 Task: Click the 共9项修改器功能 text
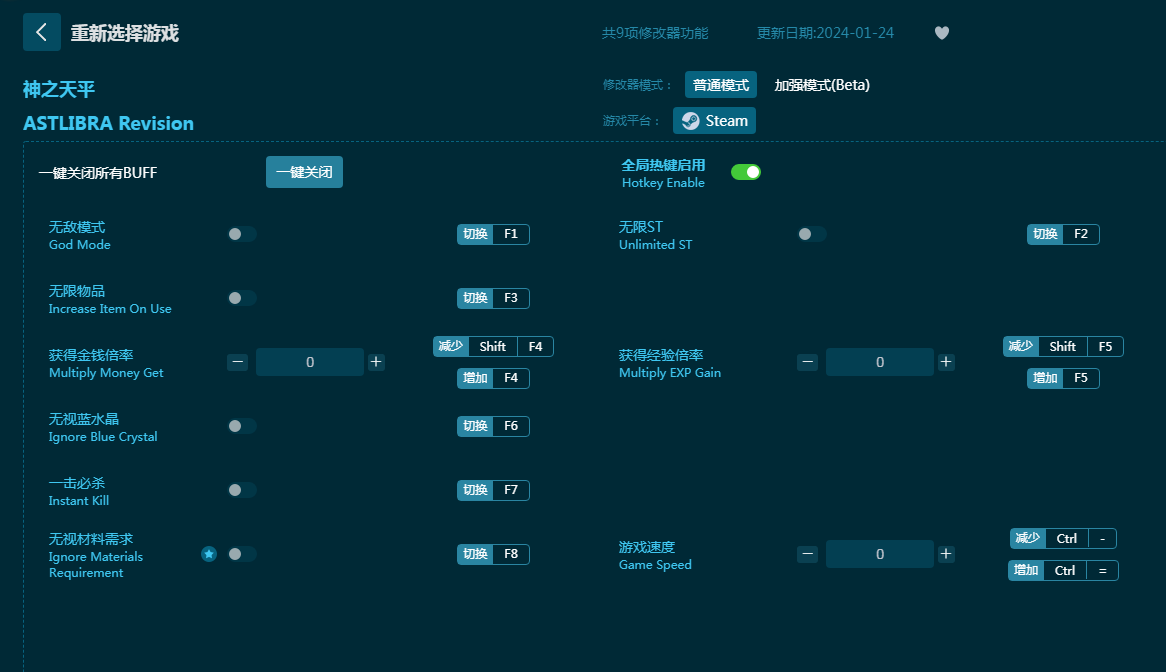click(x=654, y=33)
